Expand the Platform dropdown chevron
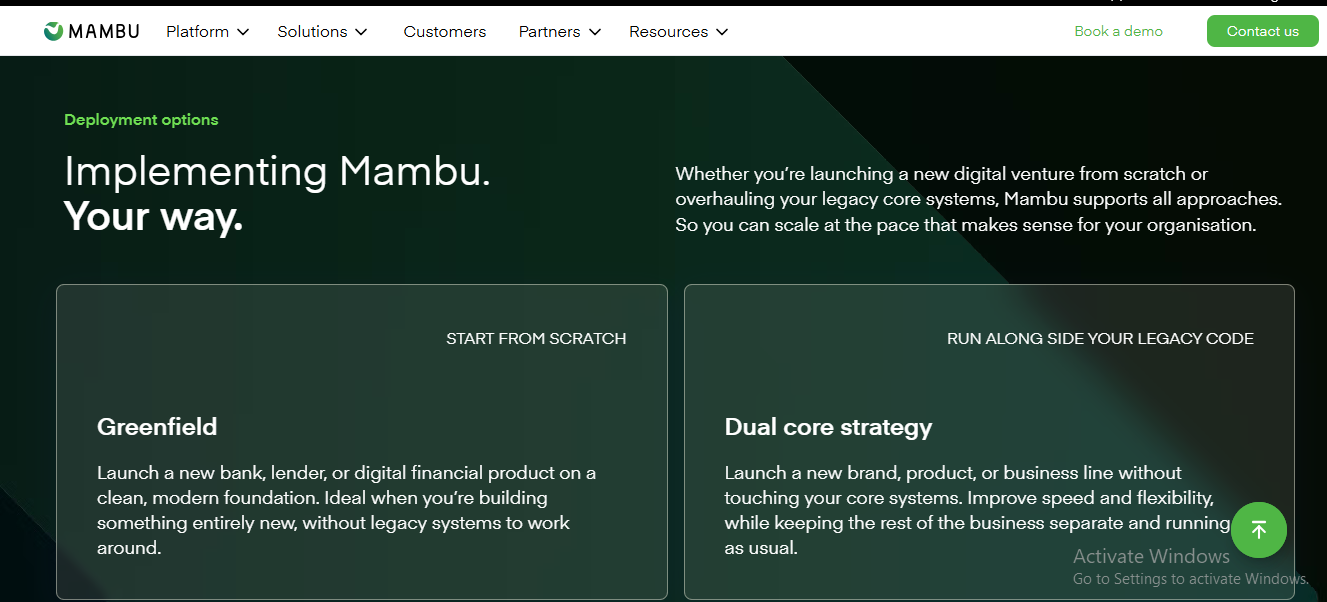1327x602 pixels. point(242,32)
